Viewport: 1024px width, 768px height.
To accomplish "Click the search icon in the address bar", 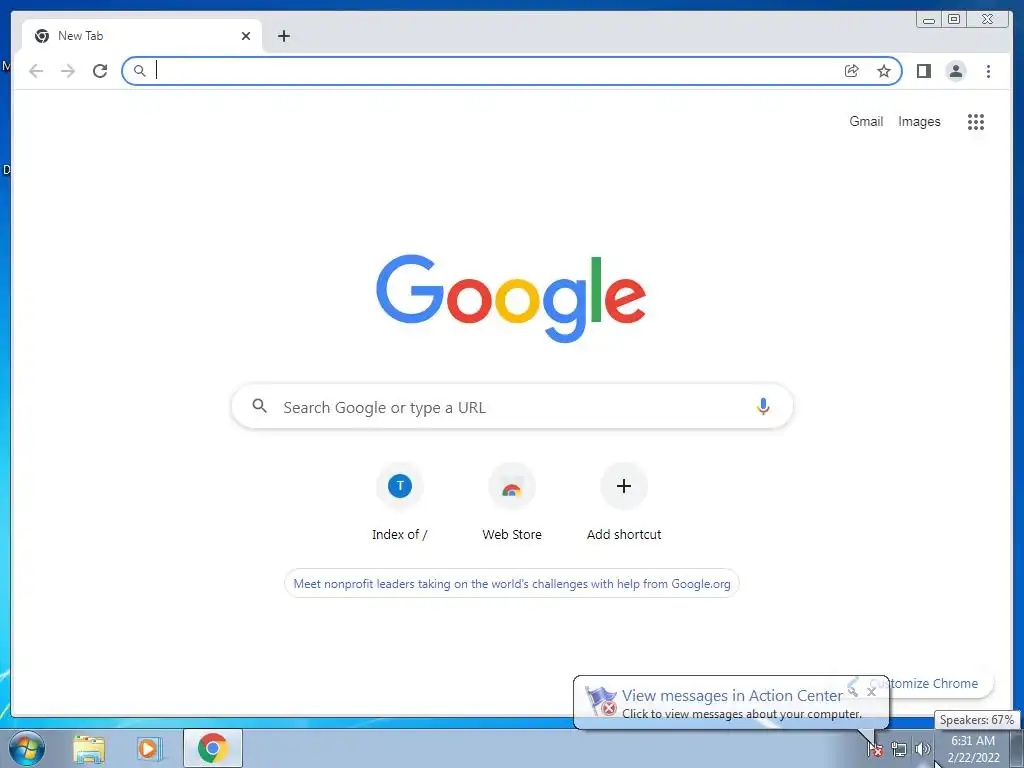I will [x=139, y=71].
